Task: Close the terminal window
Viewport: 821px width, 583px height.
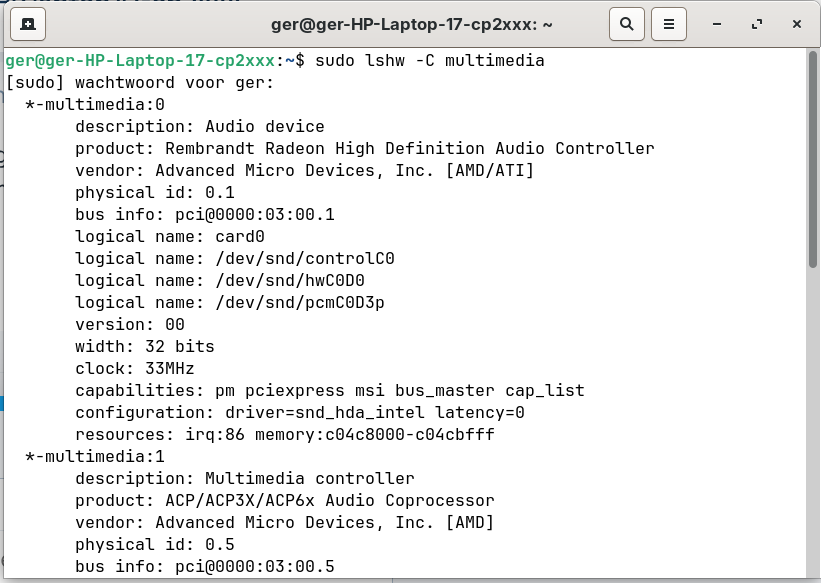Action: point(796,23)
